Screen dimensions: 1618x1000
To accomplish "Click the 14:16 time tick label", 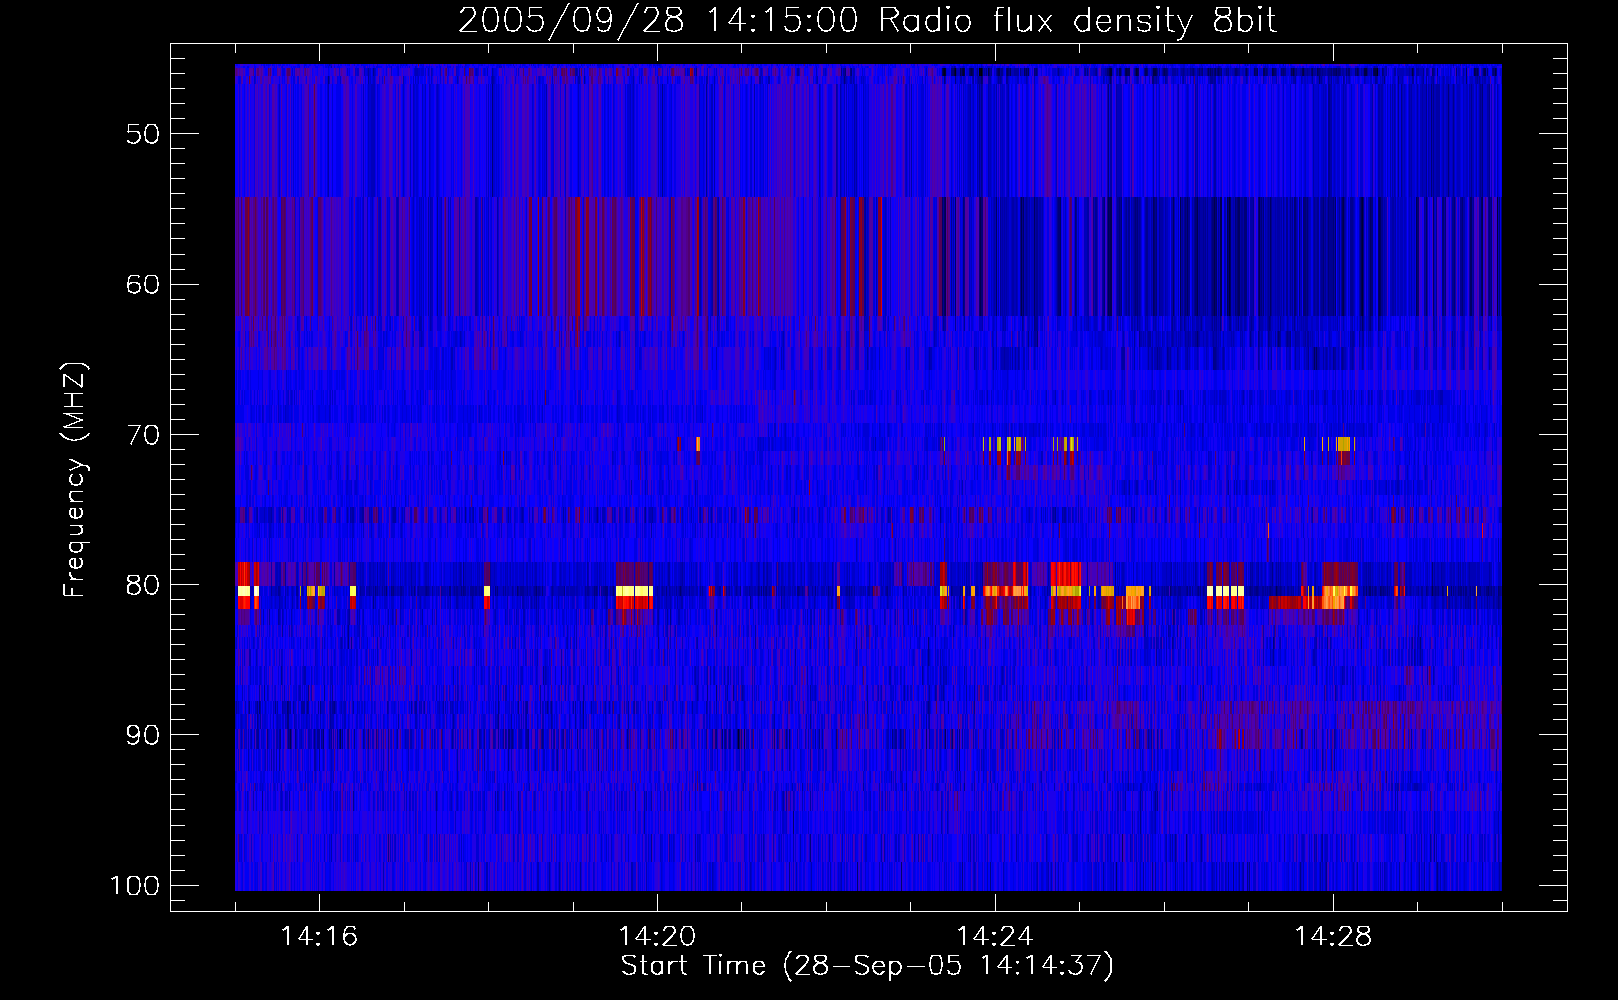I will pyautogui.click(x=319, y=937).
